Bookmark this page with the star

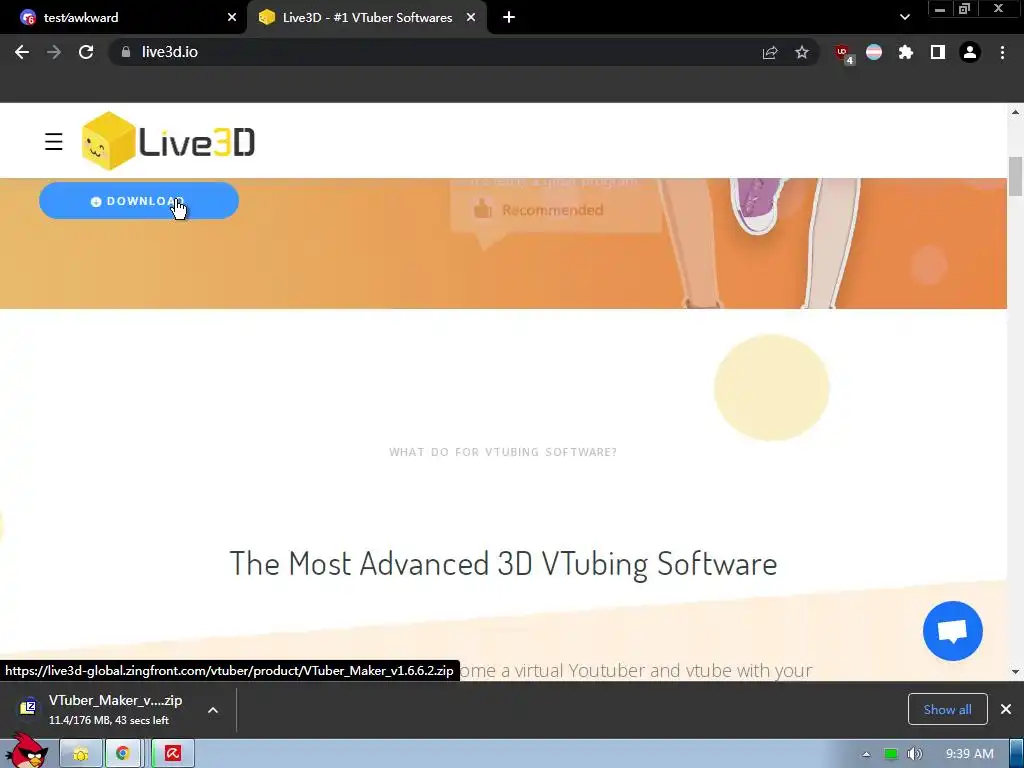coord(802,52)
